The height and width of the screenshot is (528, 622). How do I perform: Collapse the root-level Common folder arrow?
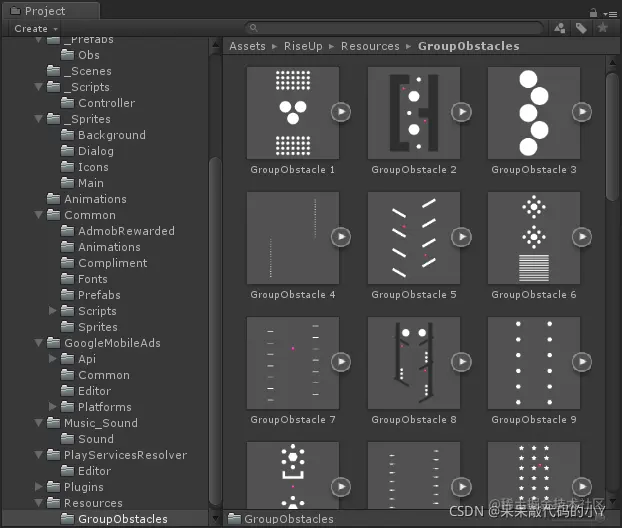[x=38, y=215]
